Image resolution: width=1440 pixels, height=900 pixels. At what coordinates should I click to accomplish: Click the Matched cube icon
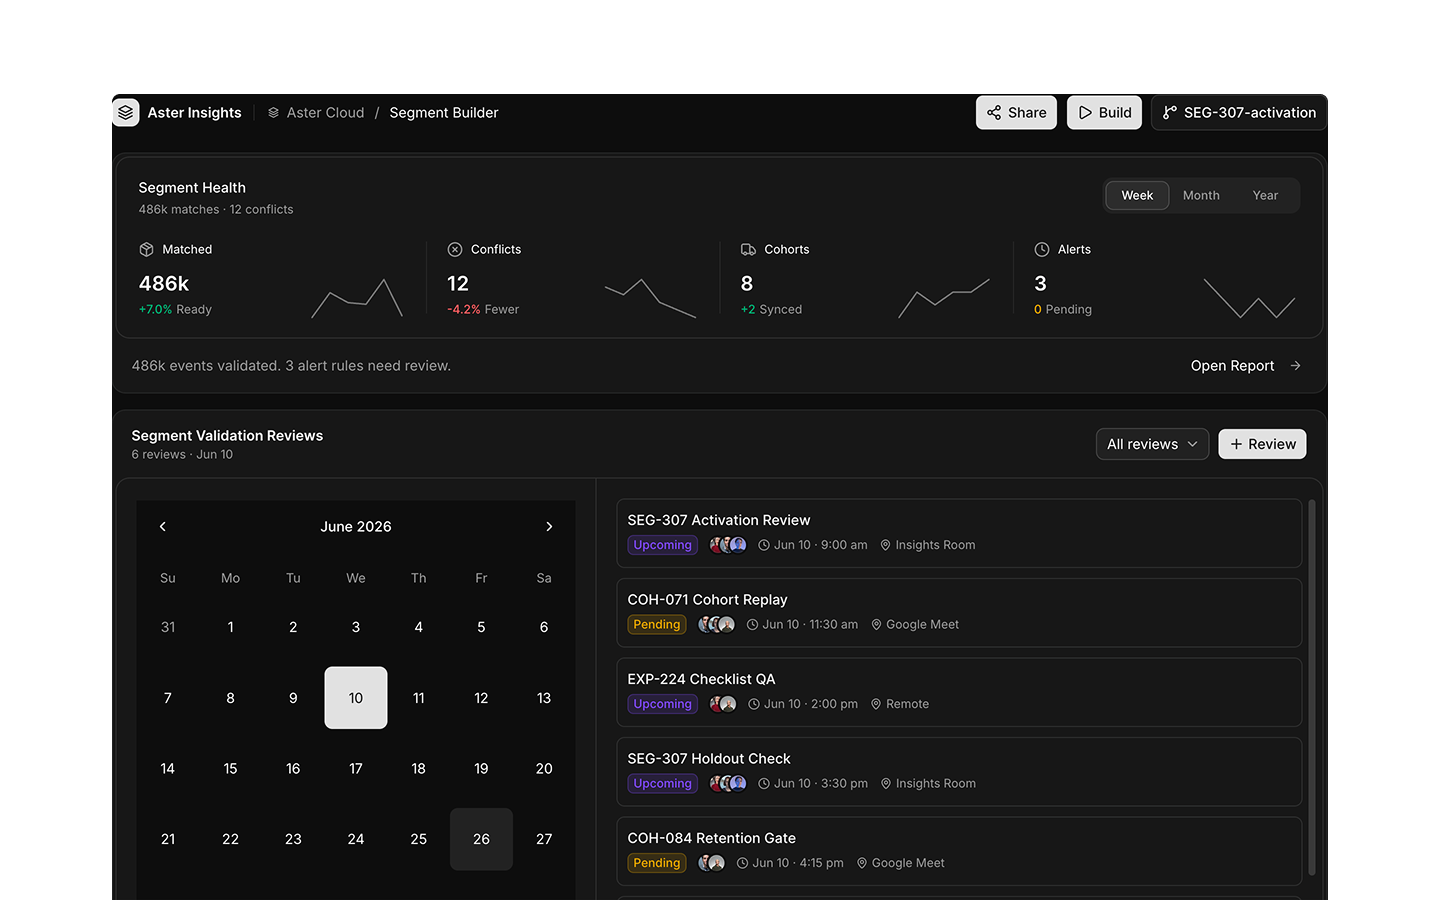pos(146,249)
